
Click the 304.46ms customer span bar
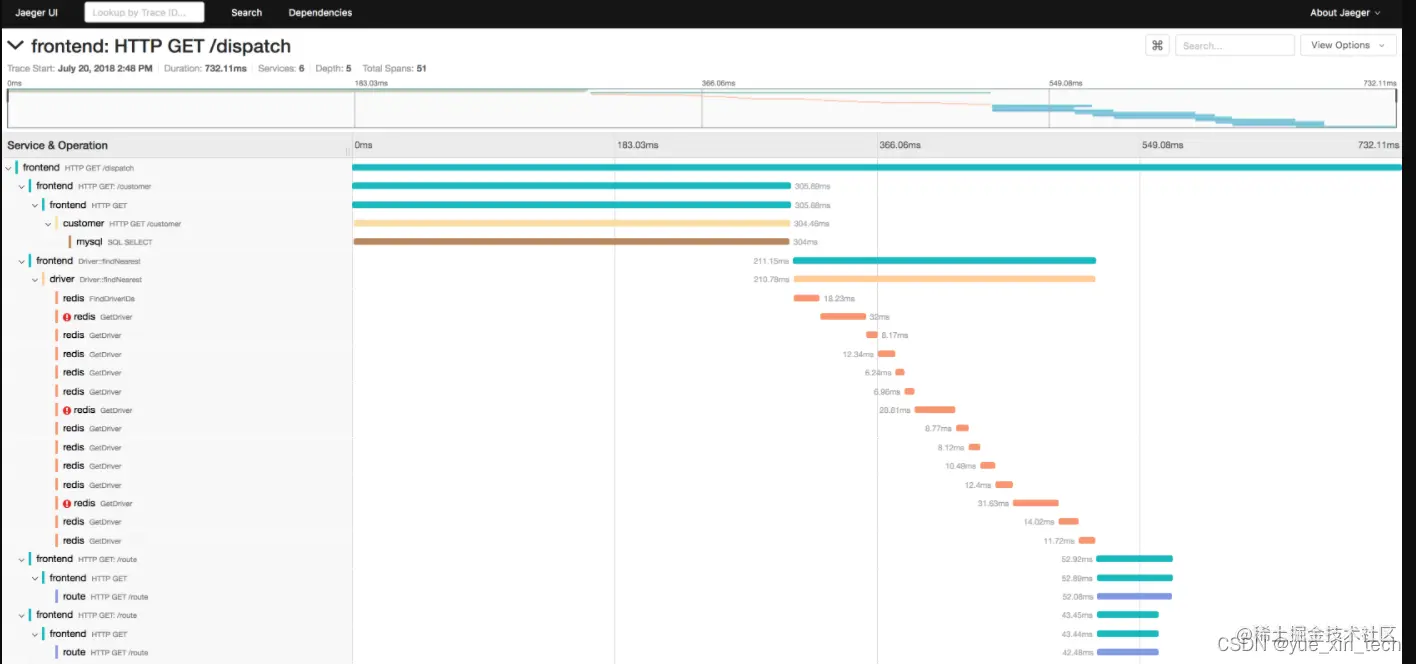571,224
